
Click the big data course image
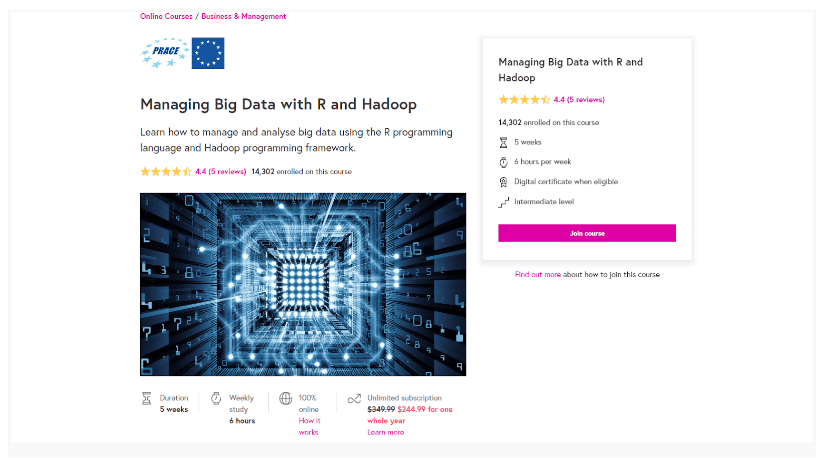303,284
